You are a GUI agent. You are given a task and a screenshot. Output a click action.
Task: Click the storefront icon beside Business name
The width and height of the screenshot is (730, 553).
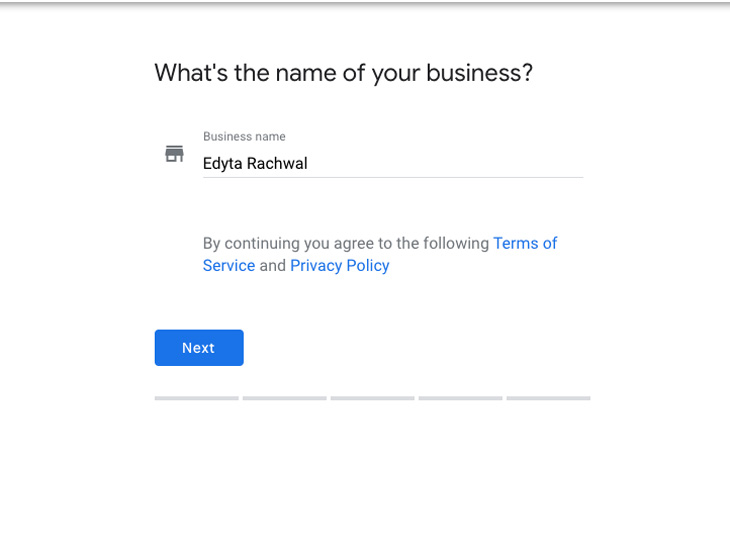coord(174,154)
